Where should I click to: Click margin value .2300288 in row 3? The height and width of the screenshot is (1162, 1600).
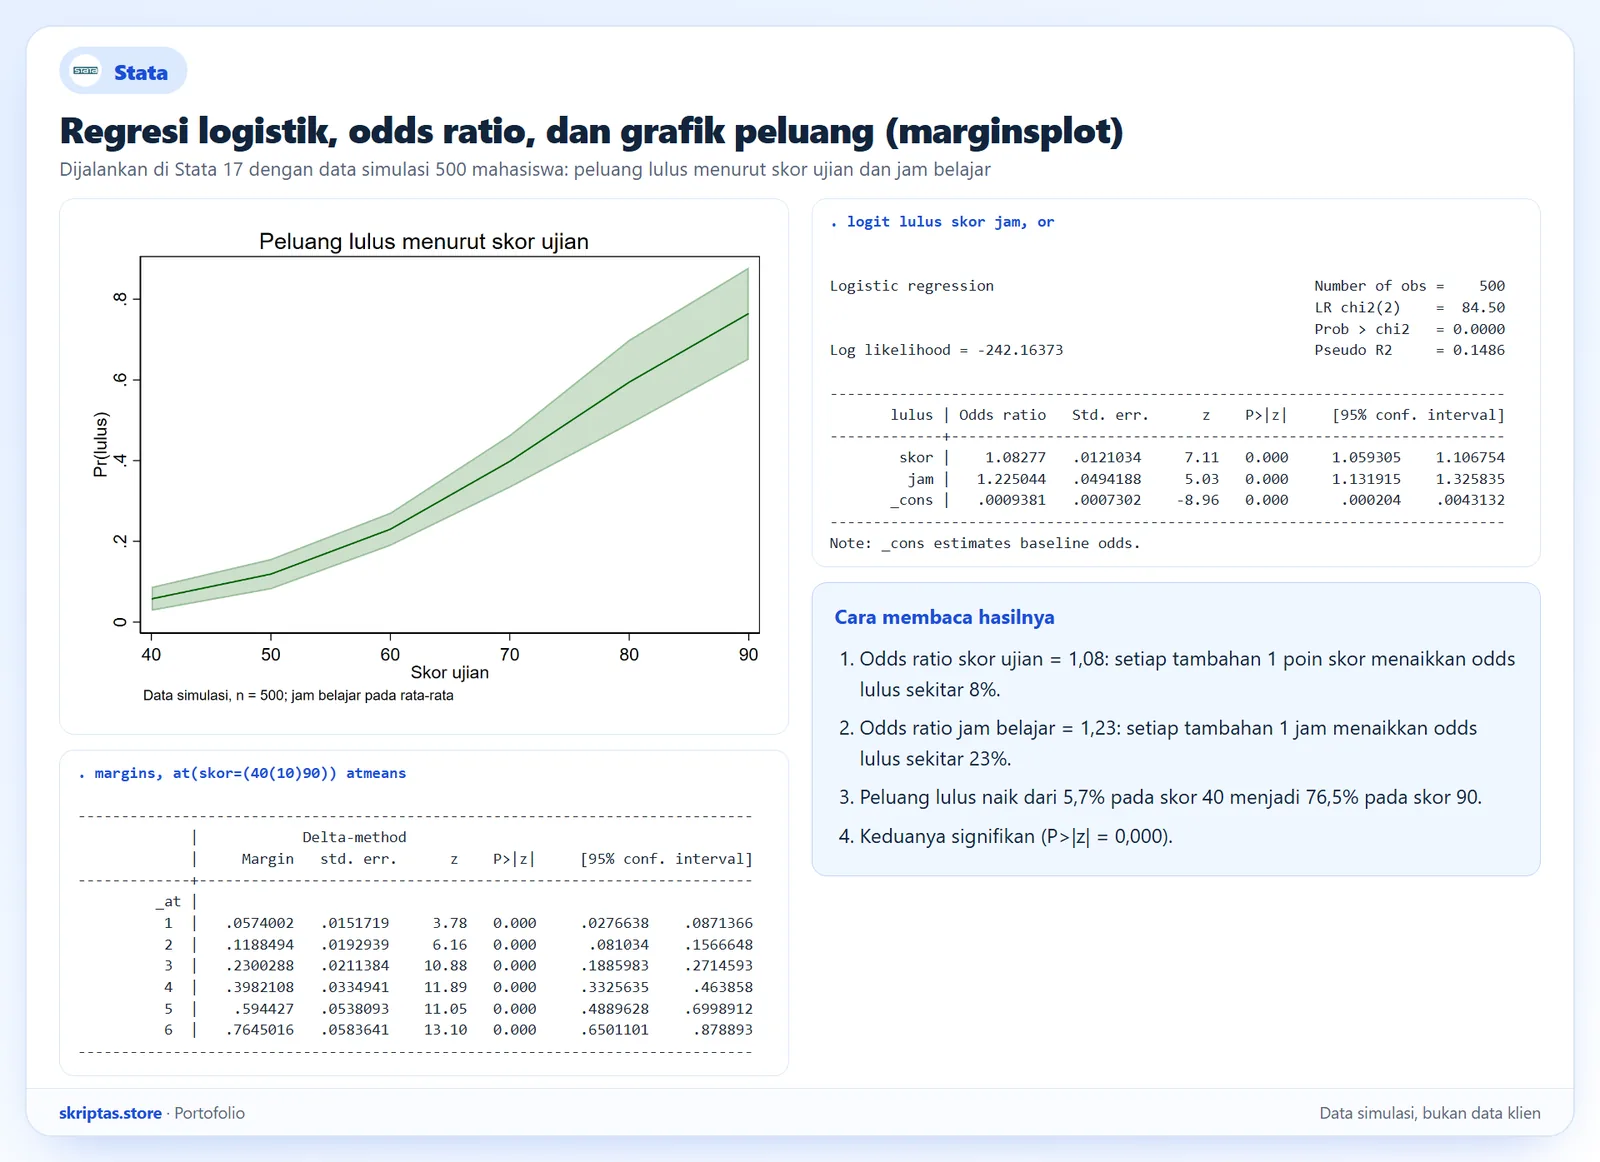pos(260,965)
